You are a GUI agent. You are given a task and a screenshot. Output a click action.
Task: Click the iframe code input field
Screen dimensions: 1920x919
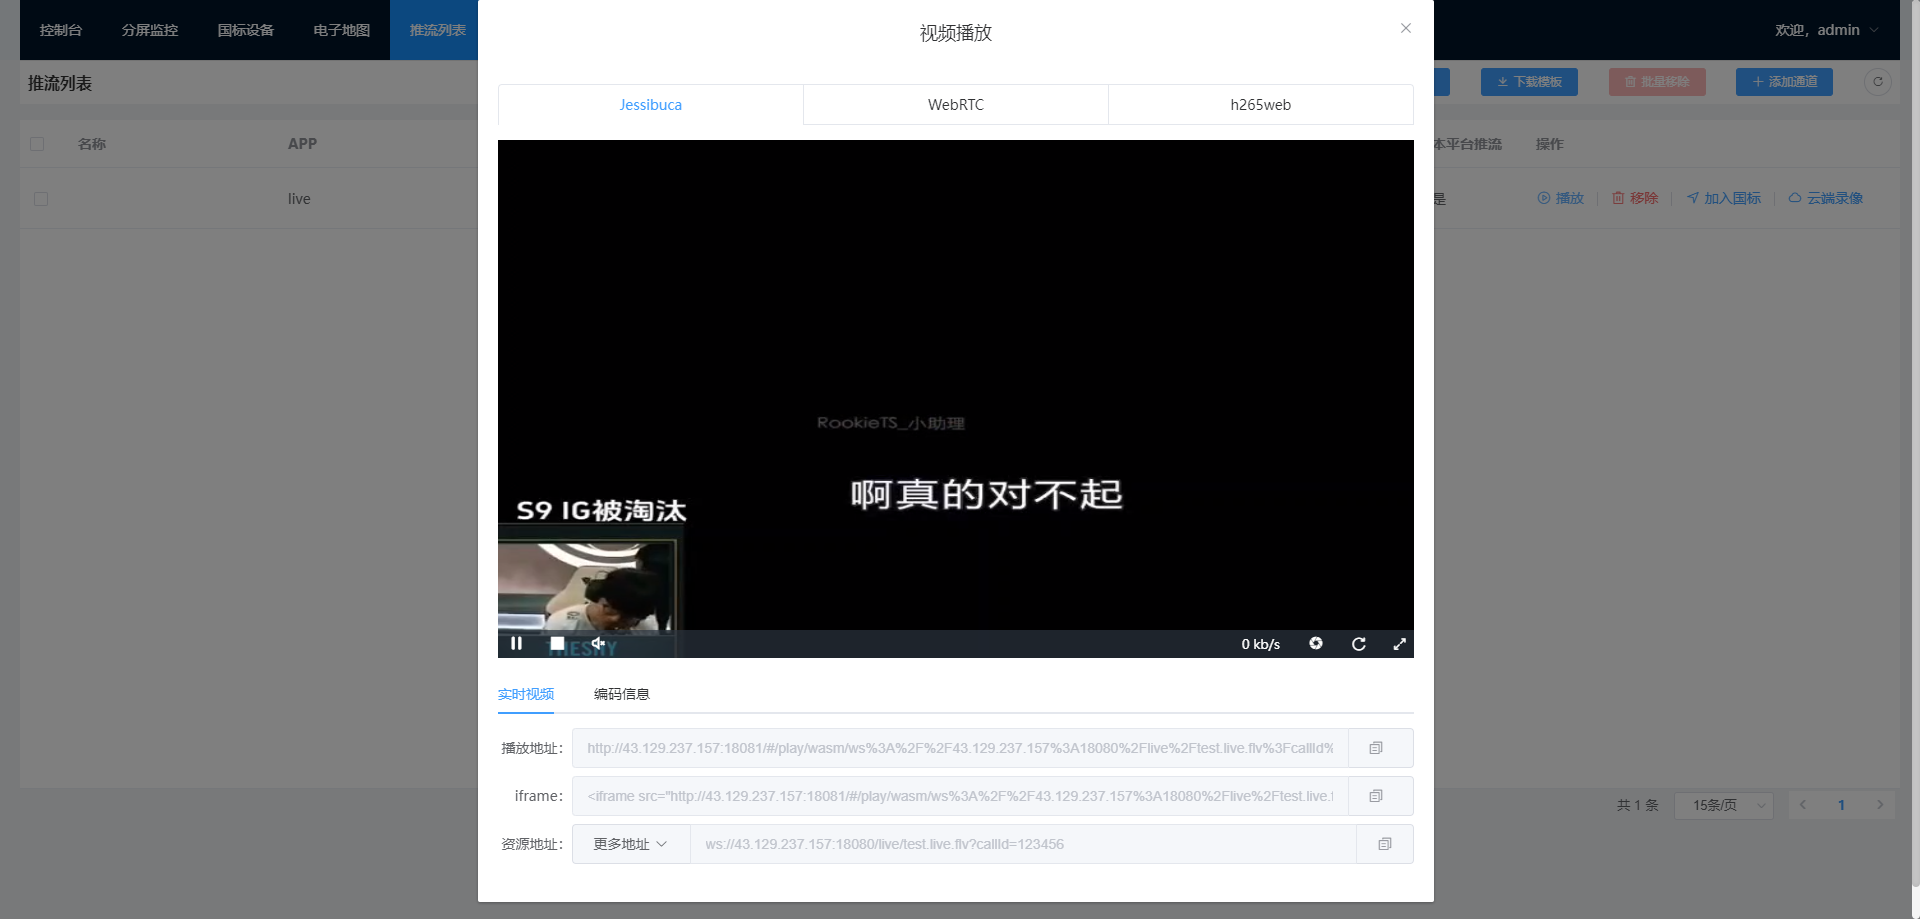[960, 796]
